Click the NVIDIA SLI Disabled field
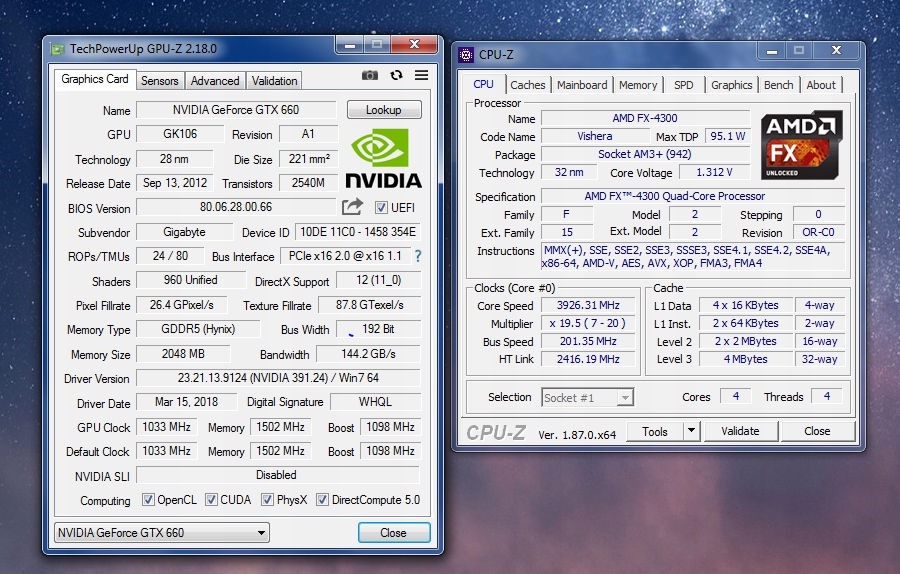Screen dimensions: 900x574 [278, 475]
